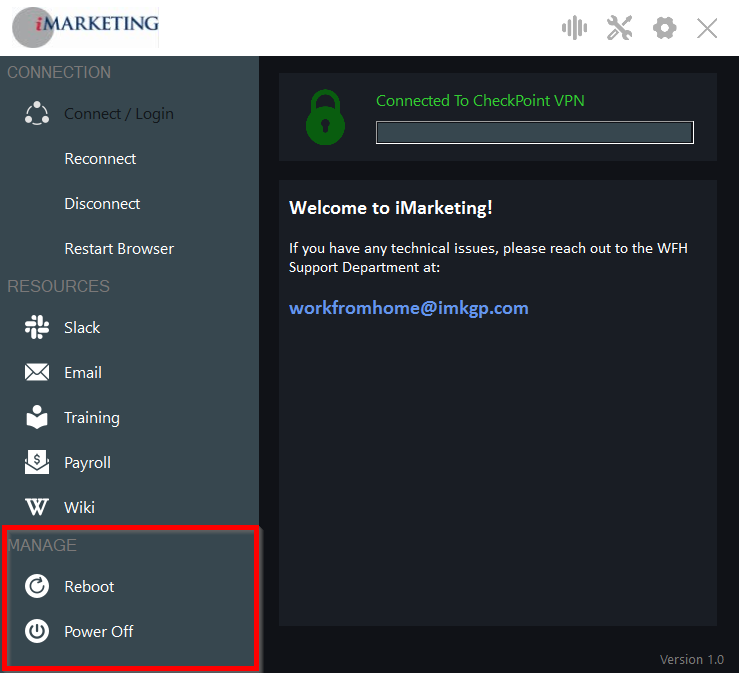Click the Reboot circular arrow icon
The image size is (739, 673).
[37, 587]
